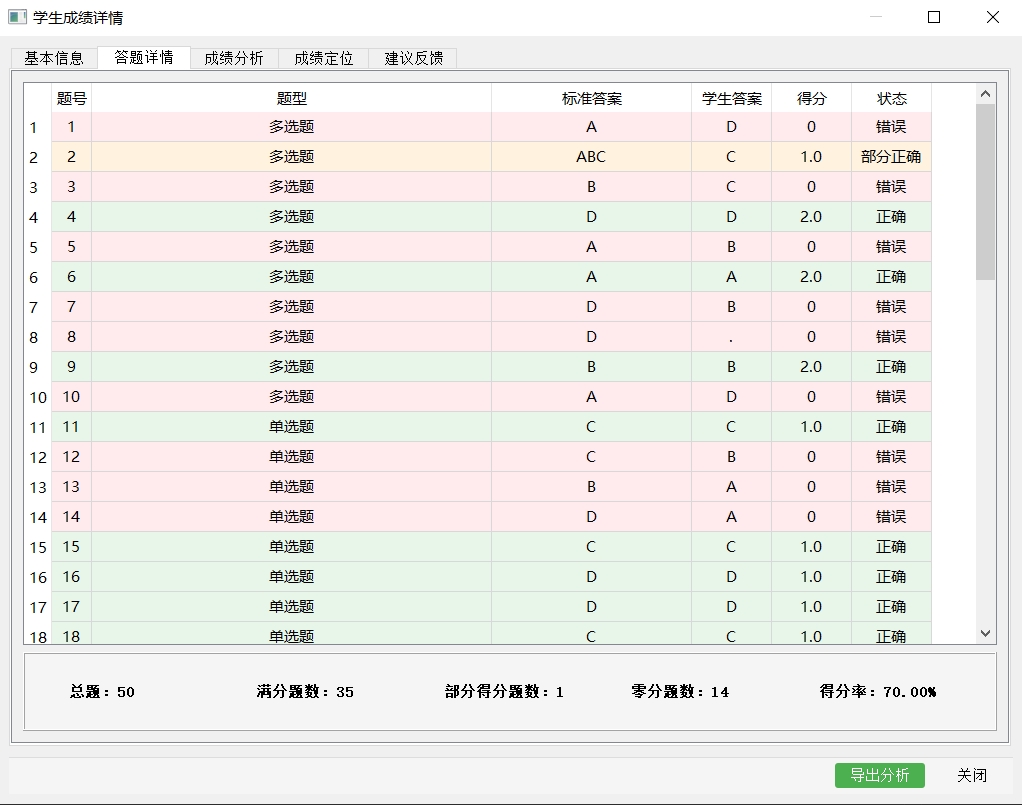Click scrollbar down arrow in table

tap(985, 633)
